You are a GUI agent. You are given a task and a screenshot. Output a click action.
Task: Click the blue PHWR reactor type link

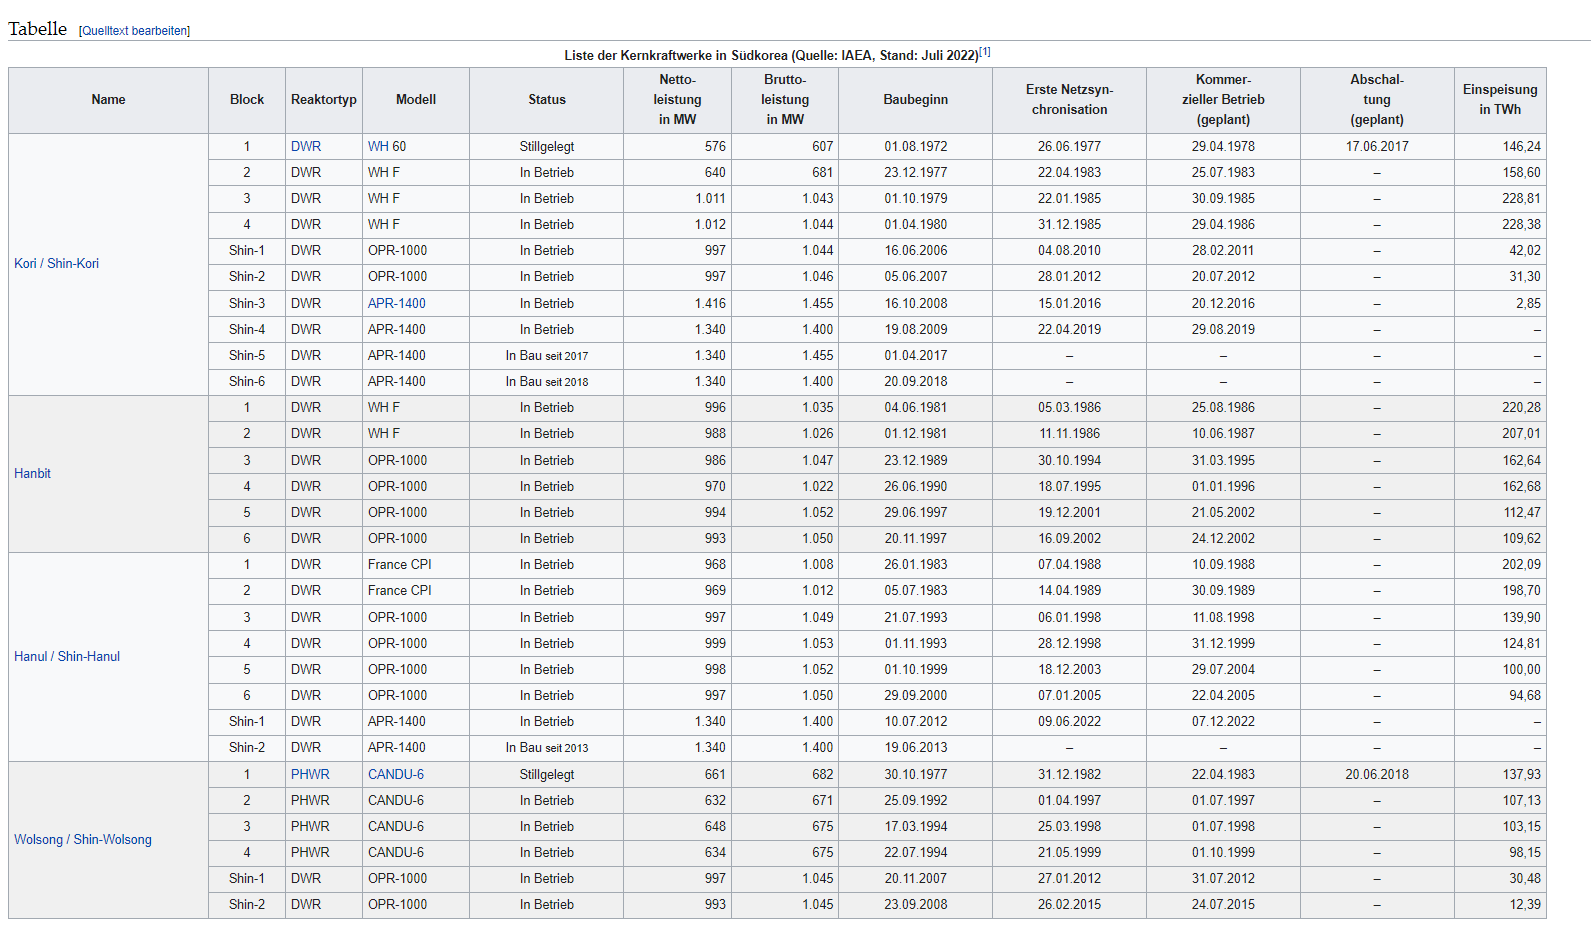[x=310, y=775]
